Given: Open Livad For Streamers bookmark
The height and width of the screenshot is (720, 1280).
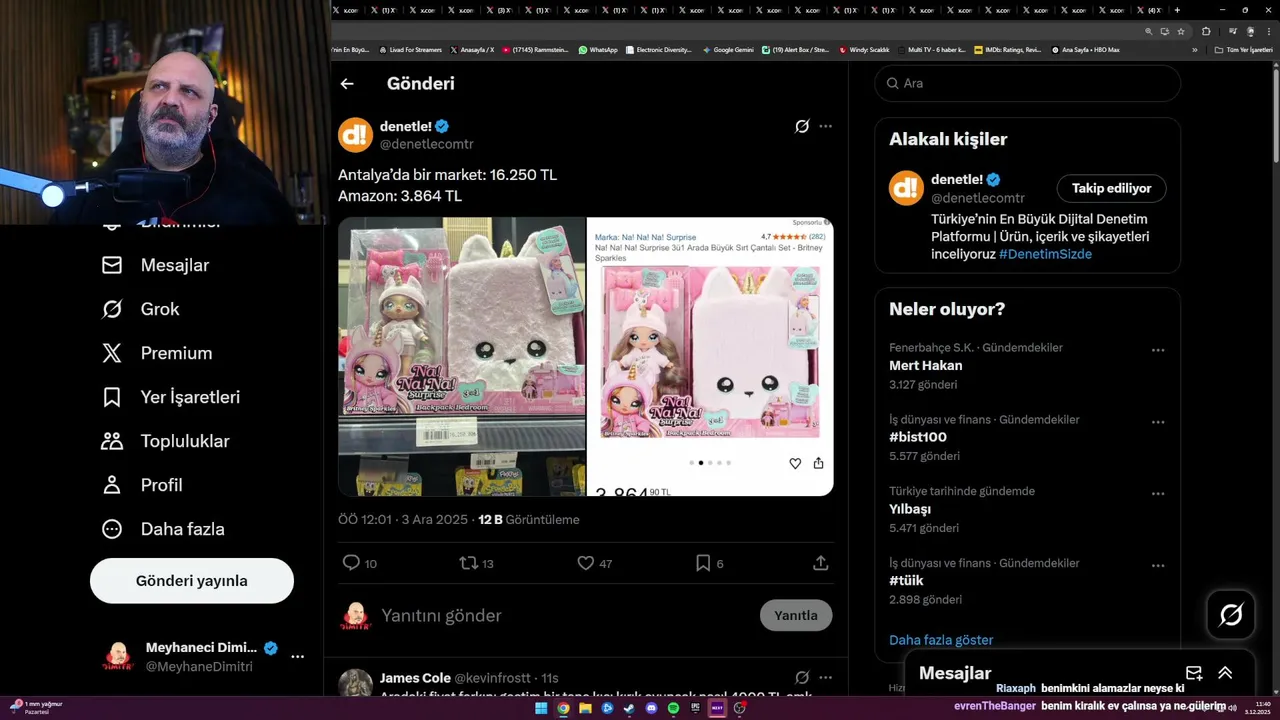Looking at the screenshot, I should (410, 49).
